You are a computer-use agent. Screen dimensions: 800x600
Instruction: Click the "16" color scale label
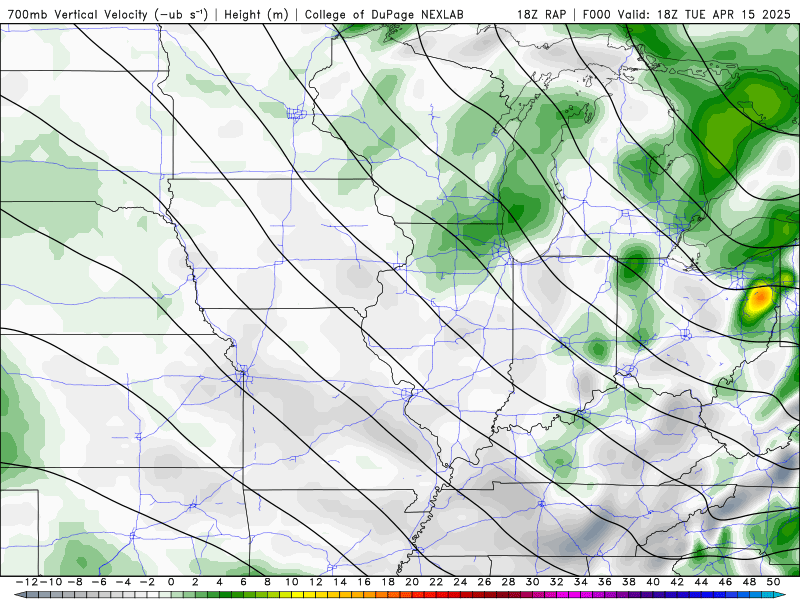pyautogui.click(x=364, y=582)
